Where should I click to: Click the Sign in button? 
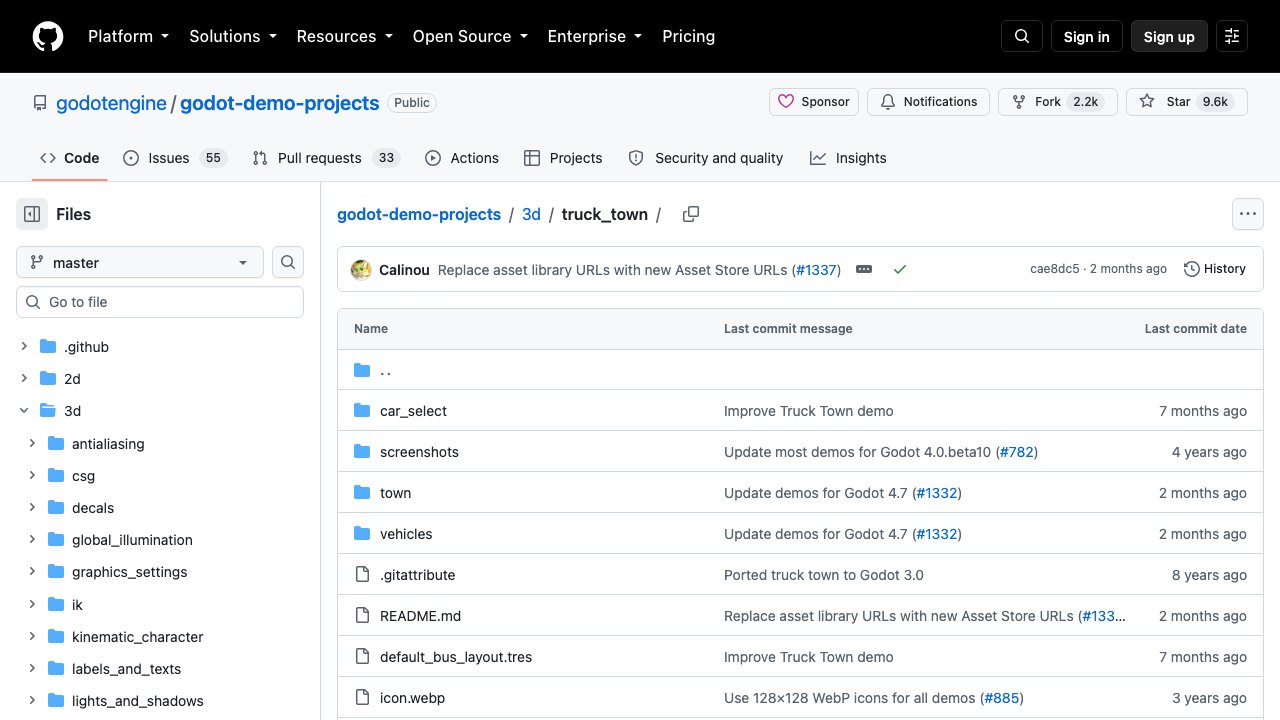pyautogui.click(x=1087, y=36)
